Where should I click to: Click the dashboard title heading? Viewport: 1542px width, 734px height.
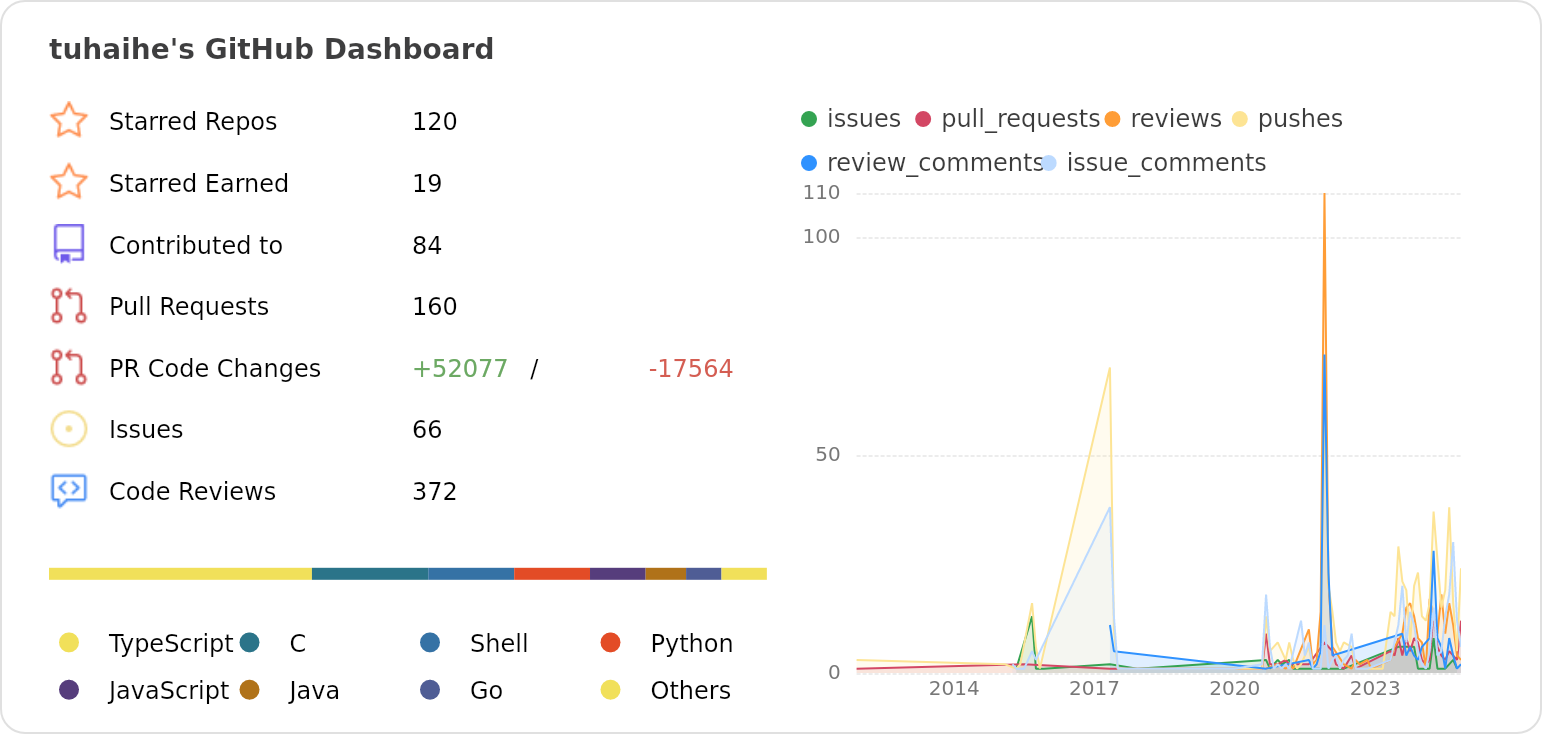tap(271, 49)
